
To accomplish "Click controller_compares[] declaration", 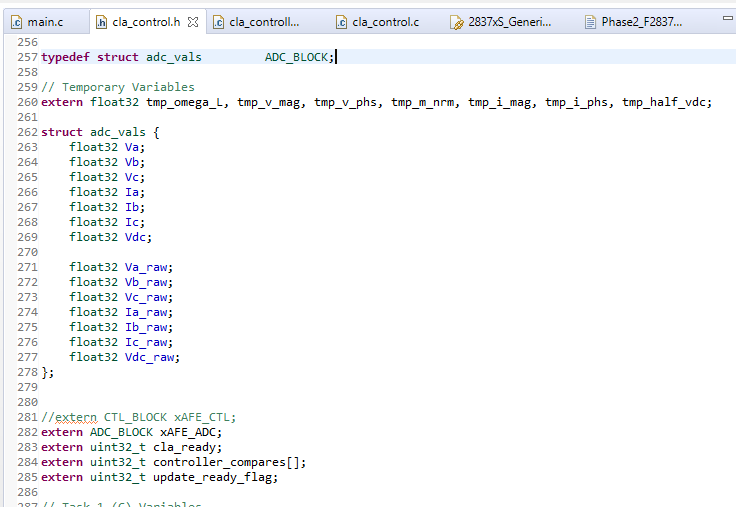I will (174, 463).
